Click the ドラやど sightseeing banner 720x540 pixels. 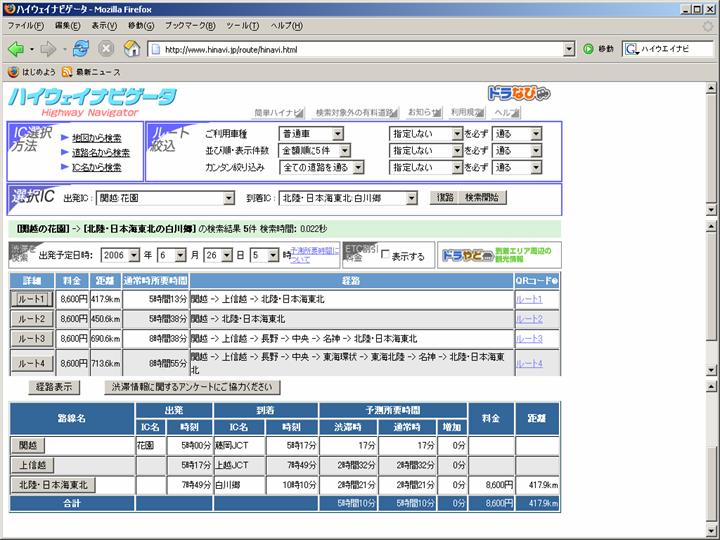click(x=499, y=255)
